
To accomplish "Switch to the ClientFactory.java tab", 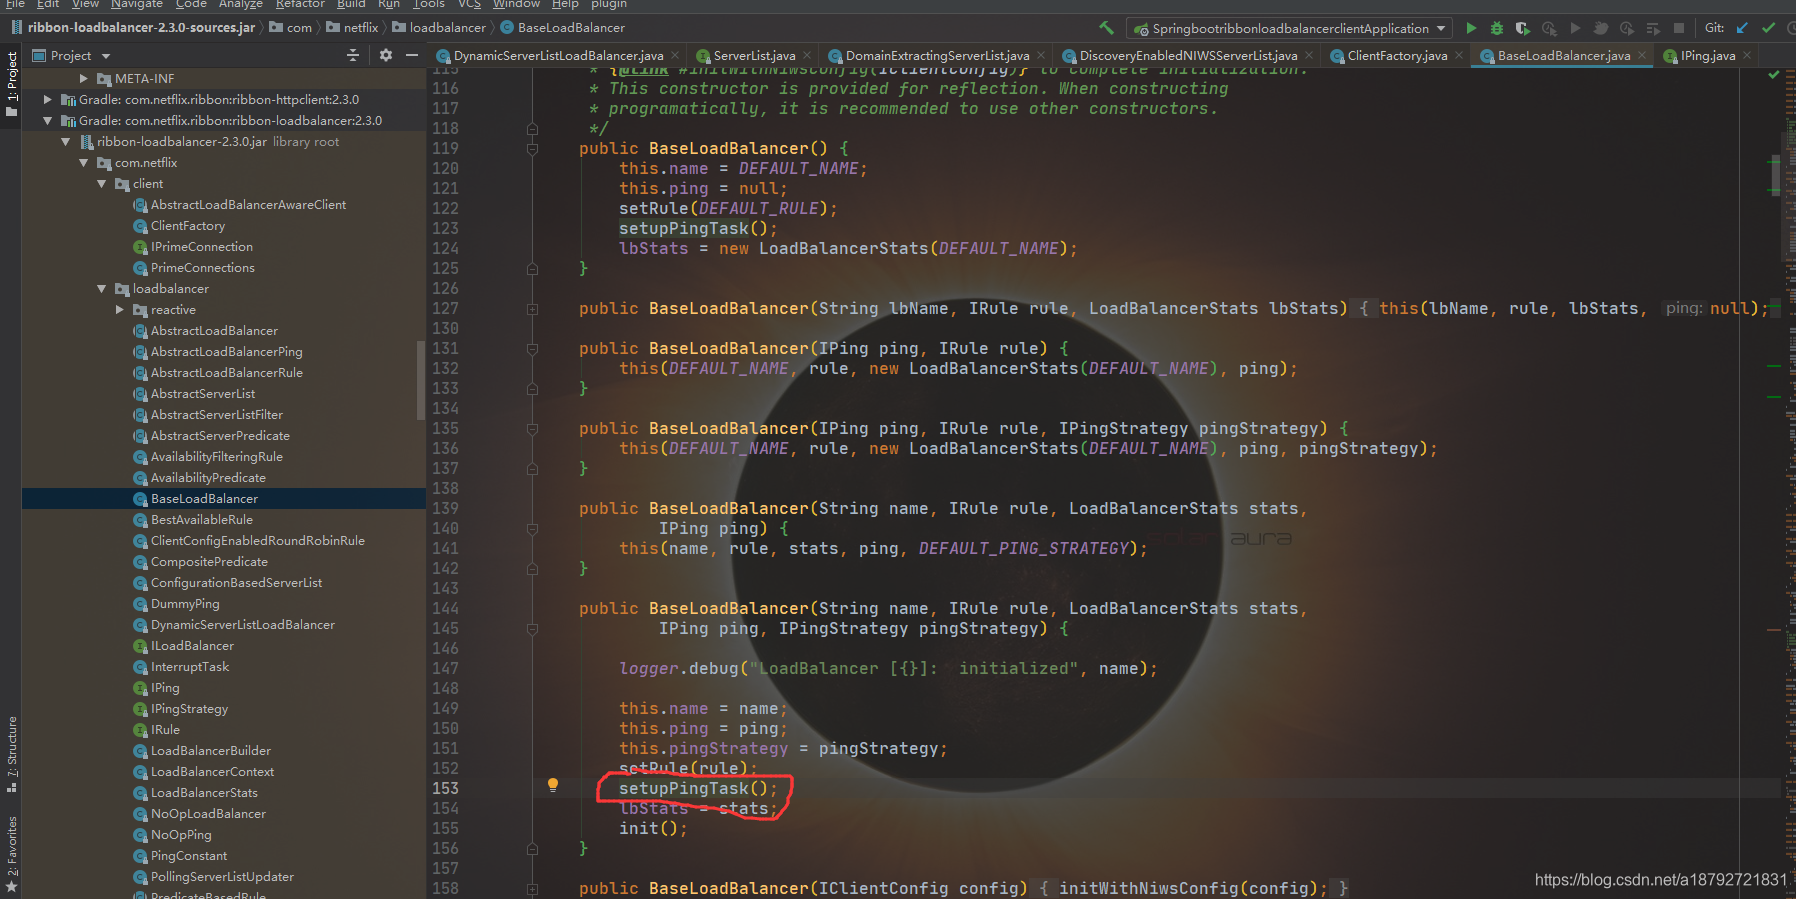I will [1396, 56].
